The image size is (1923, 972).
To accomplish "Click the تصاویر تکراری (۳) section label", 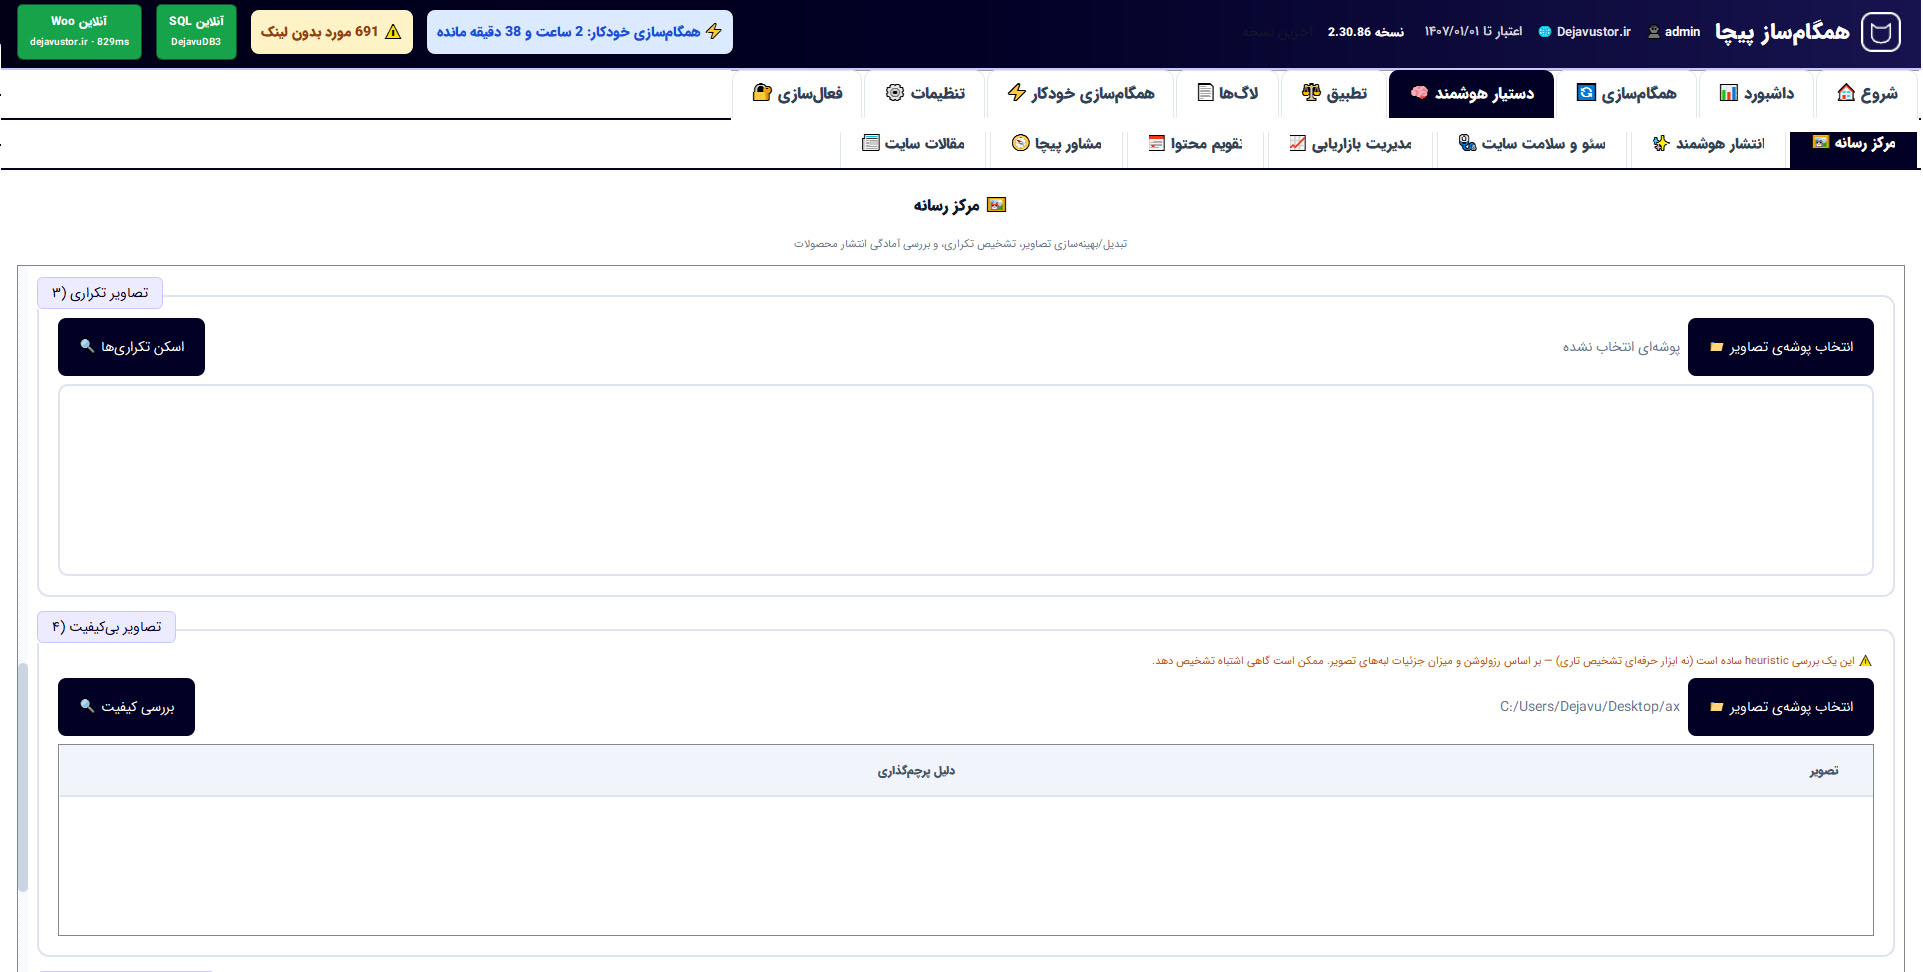I will click(100, 293).
